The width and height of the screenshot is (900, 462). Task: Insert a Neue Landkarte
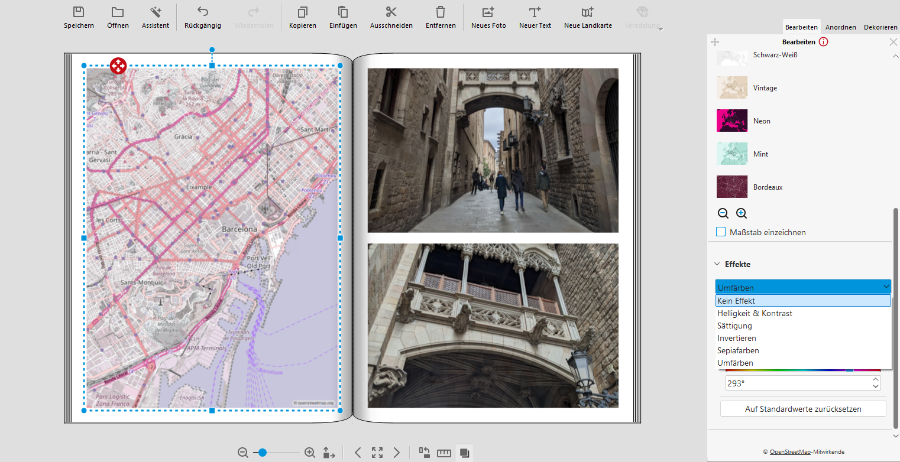click(587, 12)
